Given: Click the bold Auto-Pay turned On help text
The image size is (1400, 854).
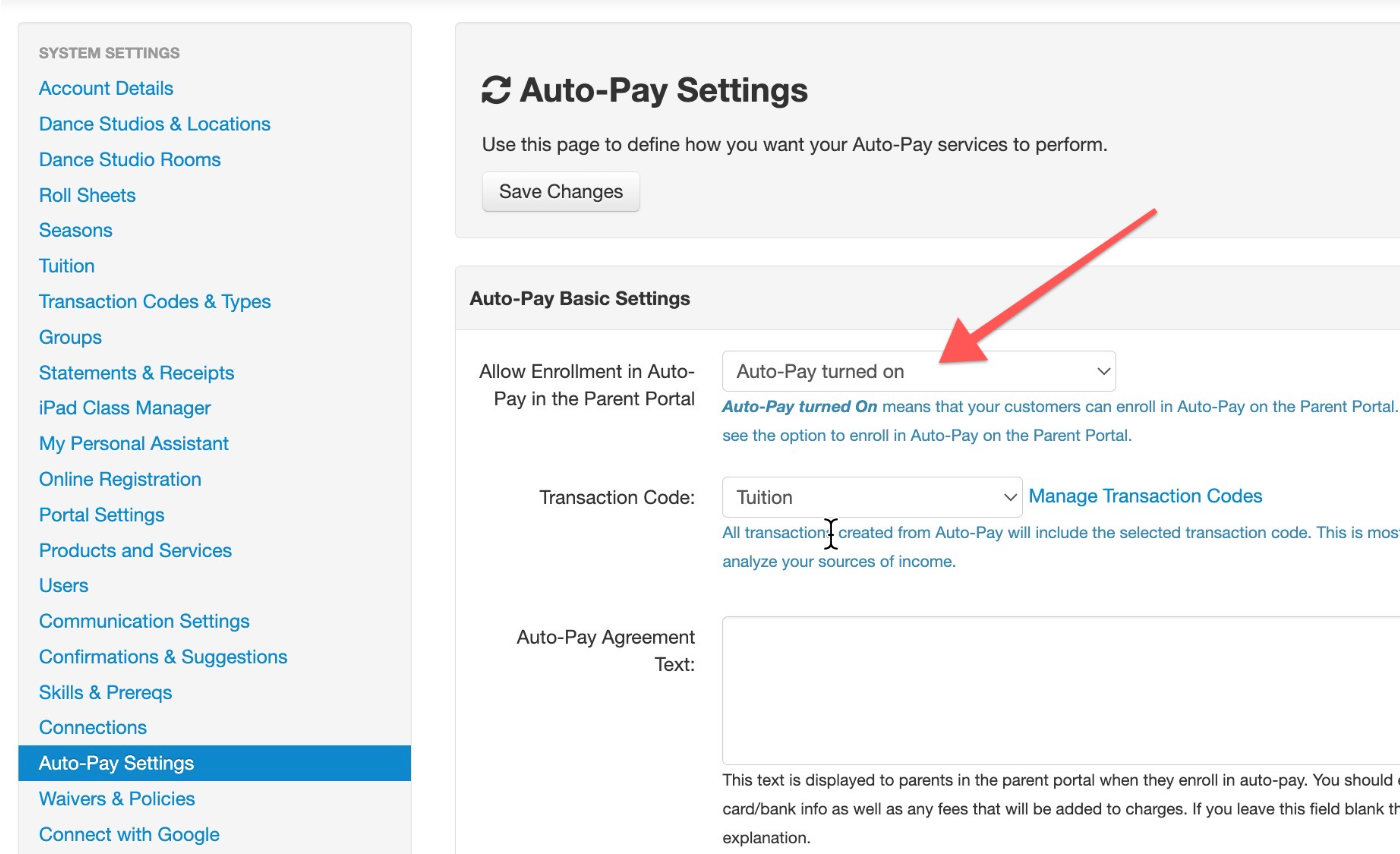Looking at the screenshot, I should coord(800,407).
